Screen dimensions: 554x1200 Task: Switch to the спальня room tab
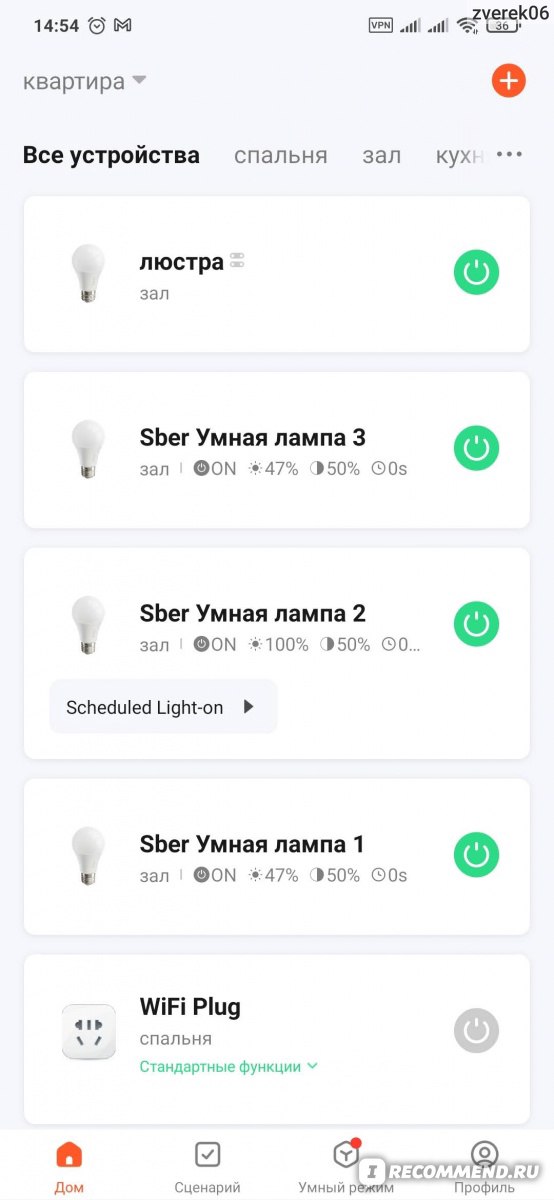281,155
